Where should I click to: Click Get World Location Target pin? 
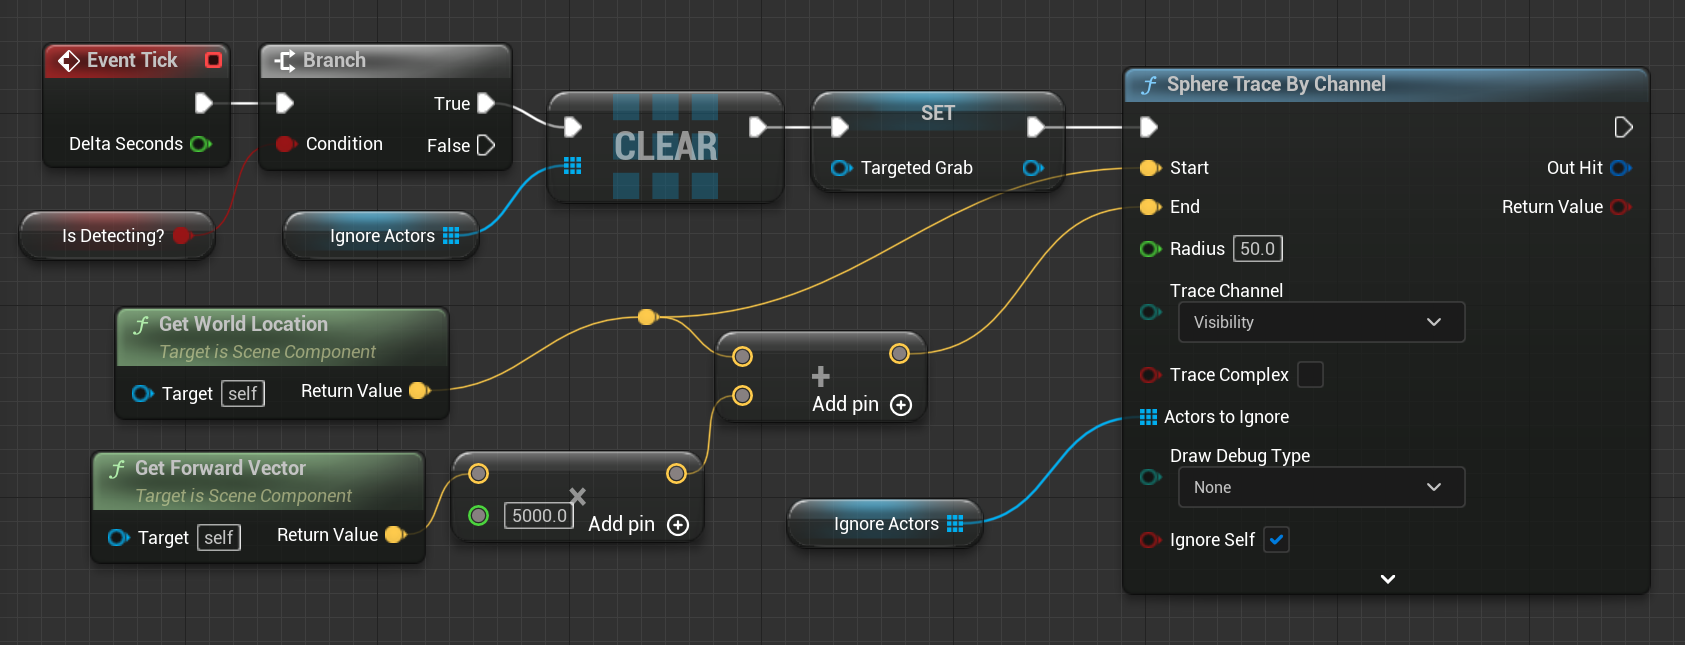pos(142,394)
